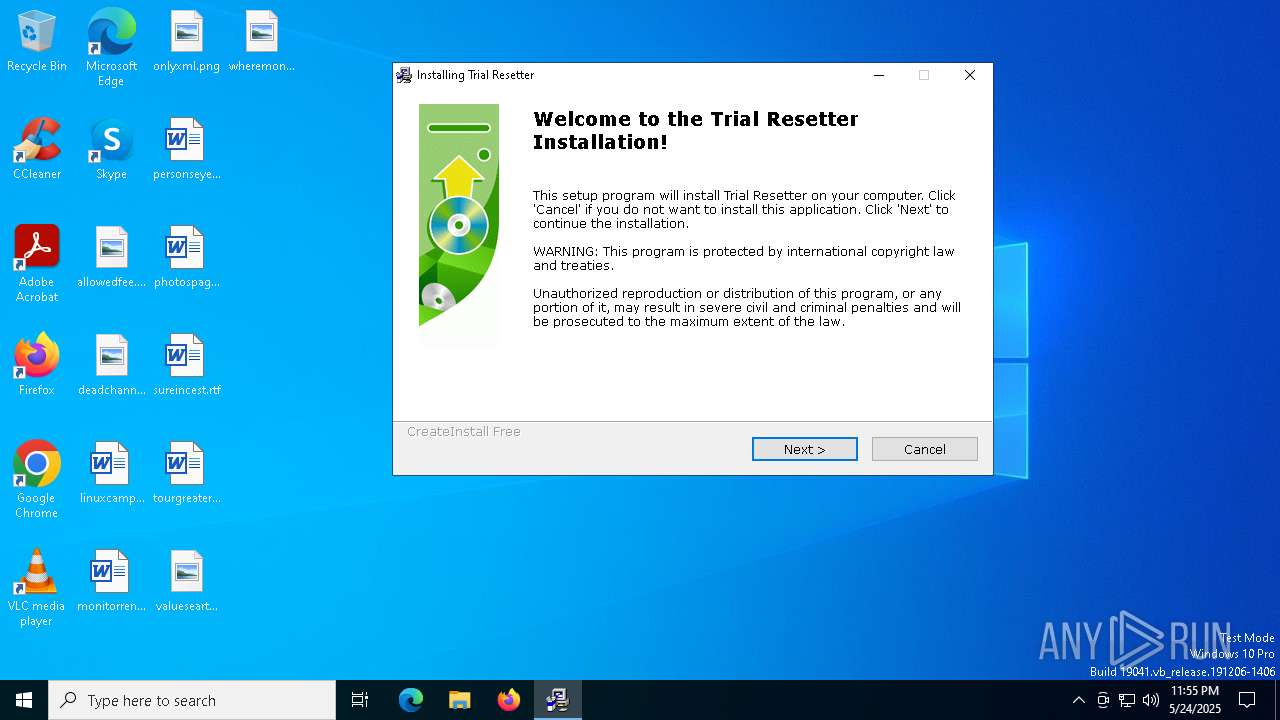Open the Recycle Bin desktop icon
The width and height of the screenshot is (1280, 720).
[37, 42]
